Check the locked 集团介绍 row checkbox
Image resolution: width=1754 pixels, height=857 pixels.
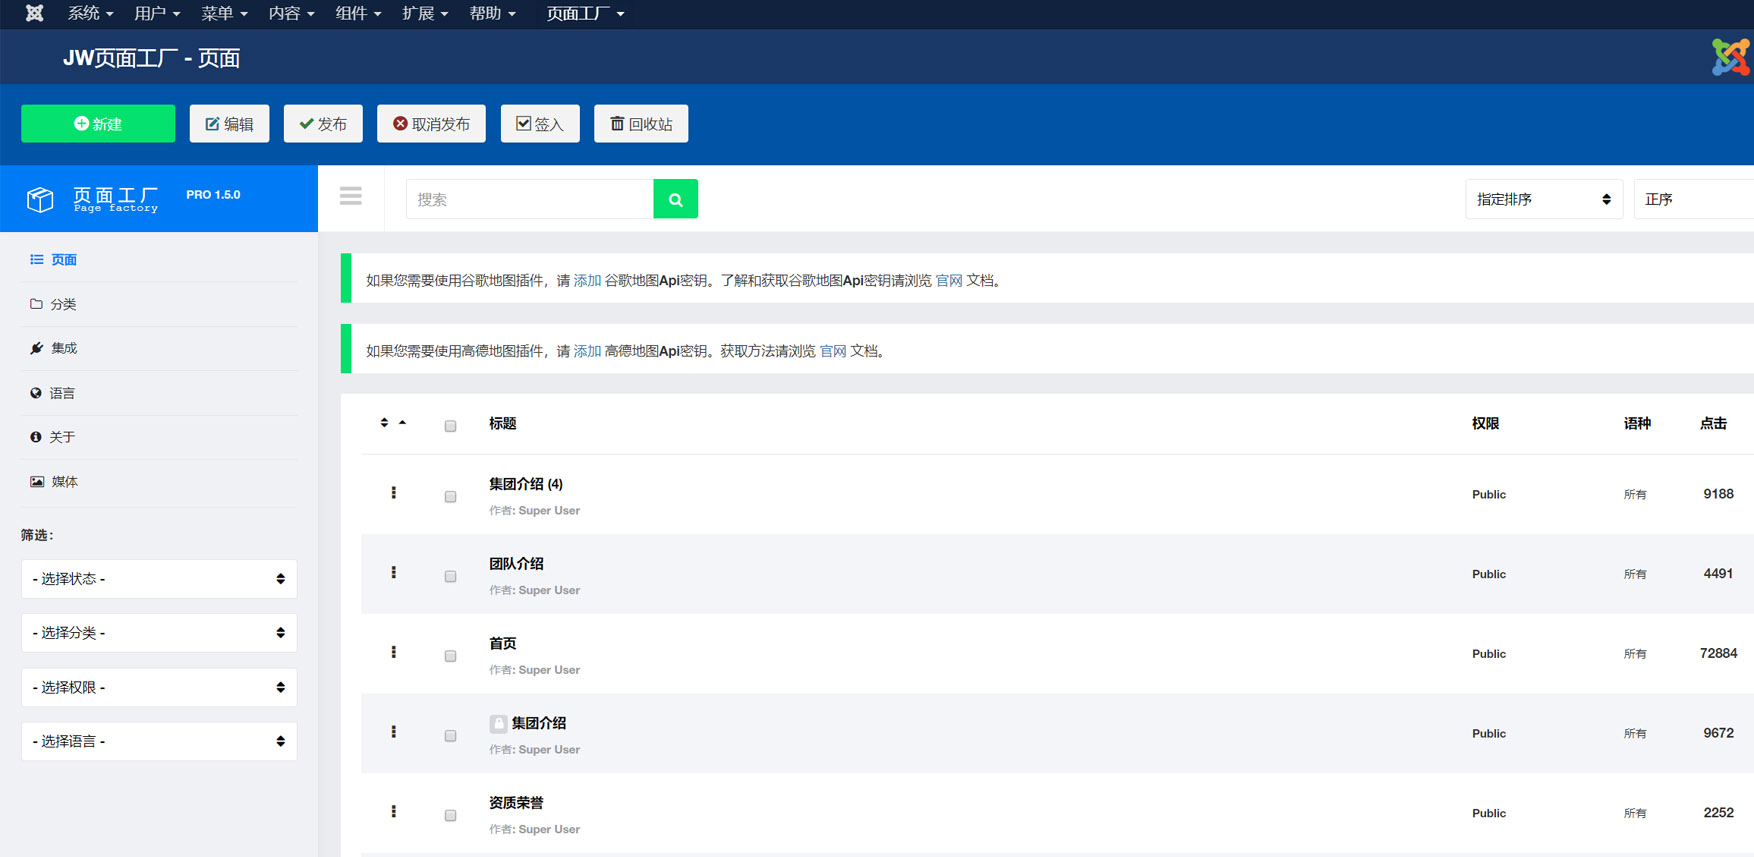click(450, 735)
